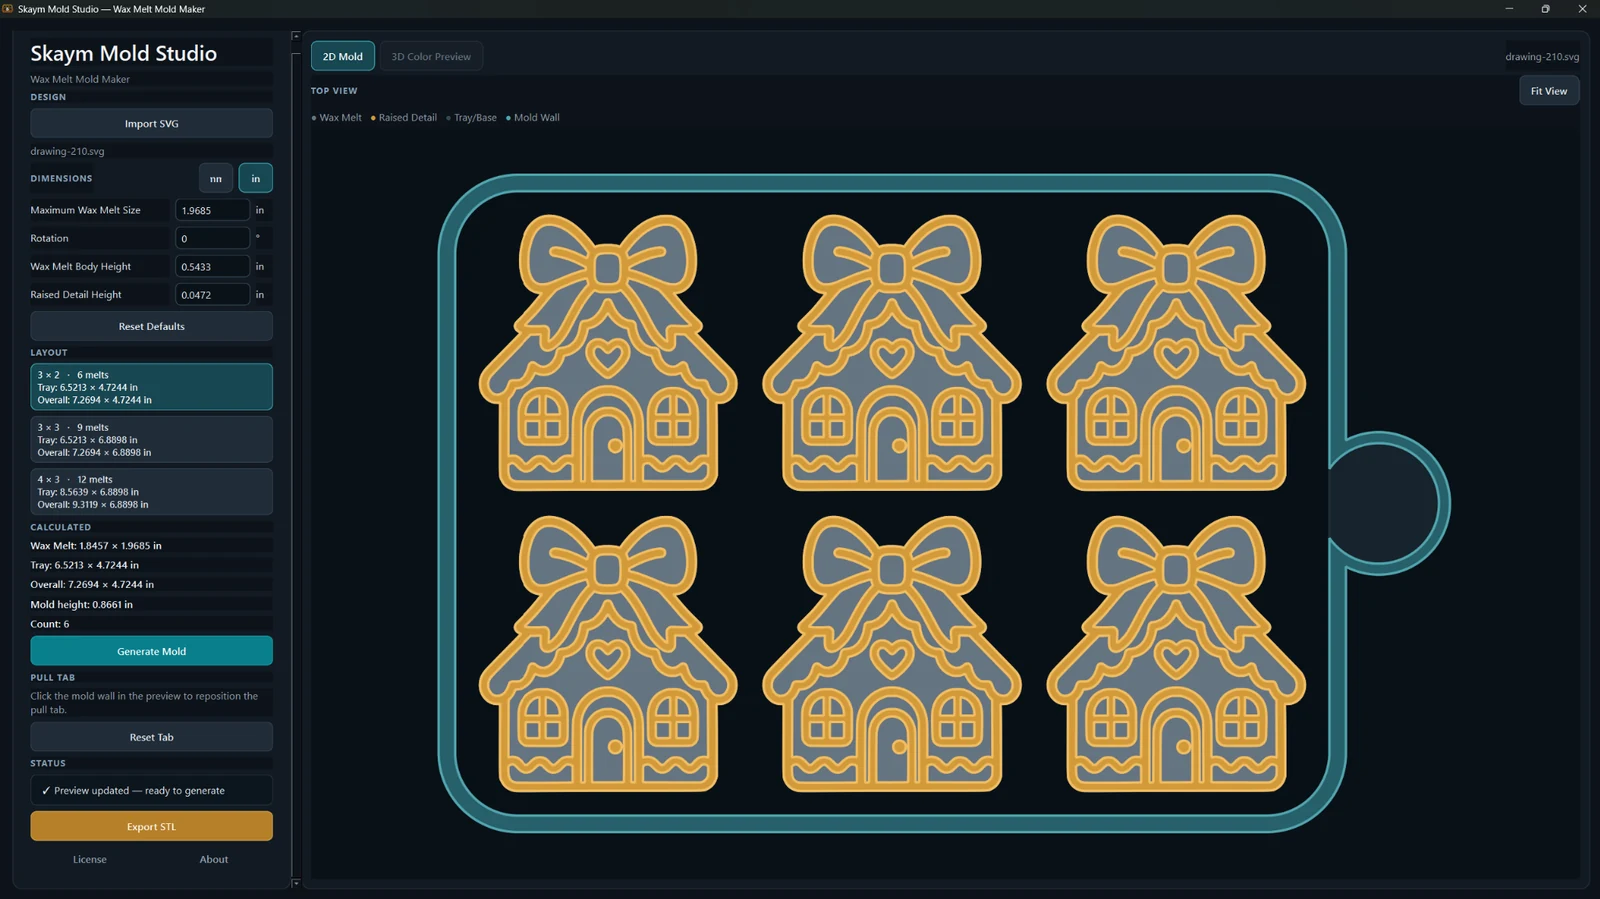Click the 'Wax Melt: 1.8457 × 1.9685 in' row
Viewport: 1600px width, 899px height.
[96, 546]
